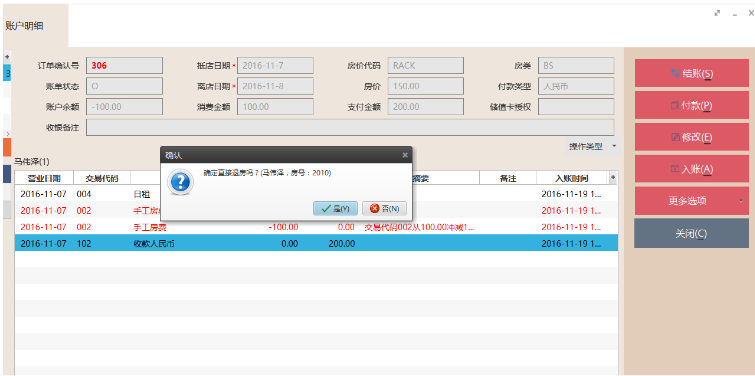Click the icon on the 入账(A) button
Image resolution: width=755 pixels, height=376 pixels.
pos(675,169)
